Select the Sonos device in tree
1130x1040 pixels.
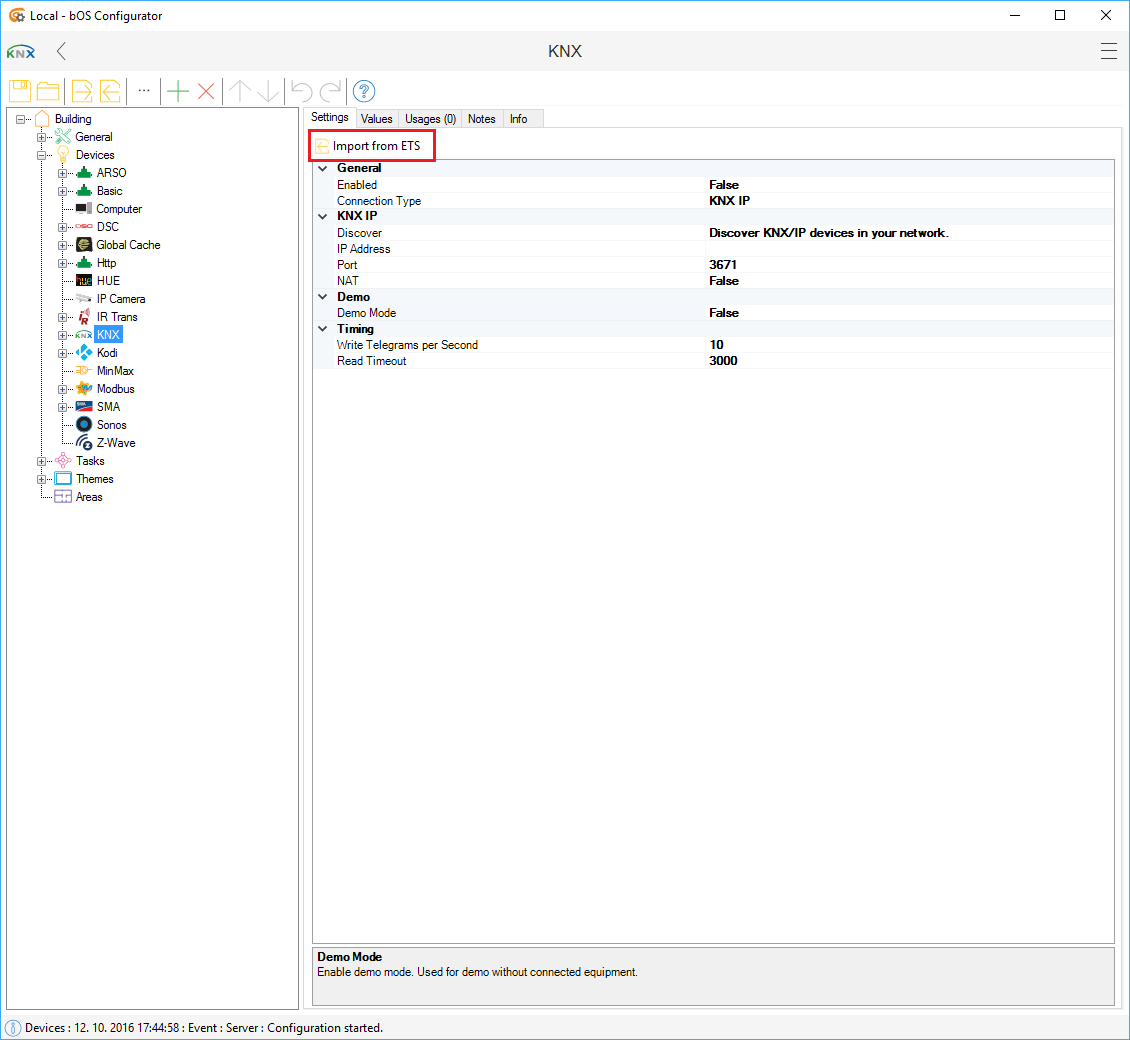coord(111,425)
